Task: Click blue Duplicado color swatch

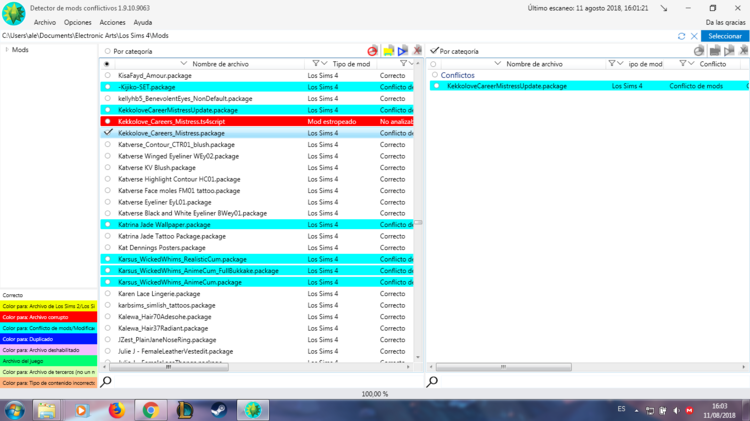Action: click(x=48, y=339)
